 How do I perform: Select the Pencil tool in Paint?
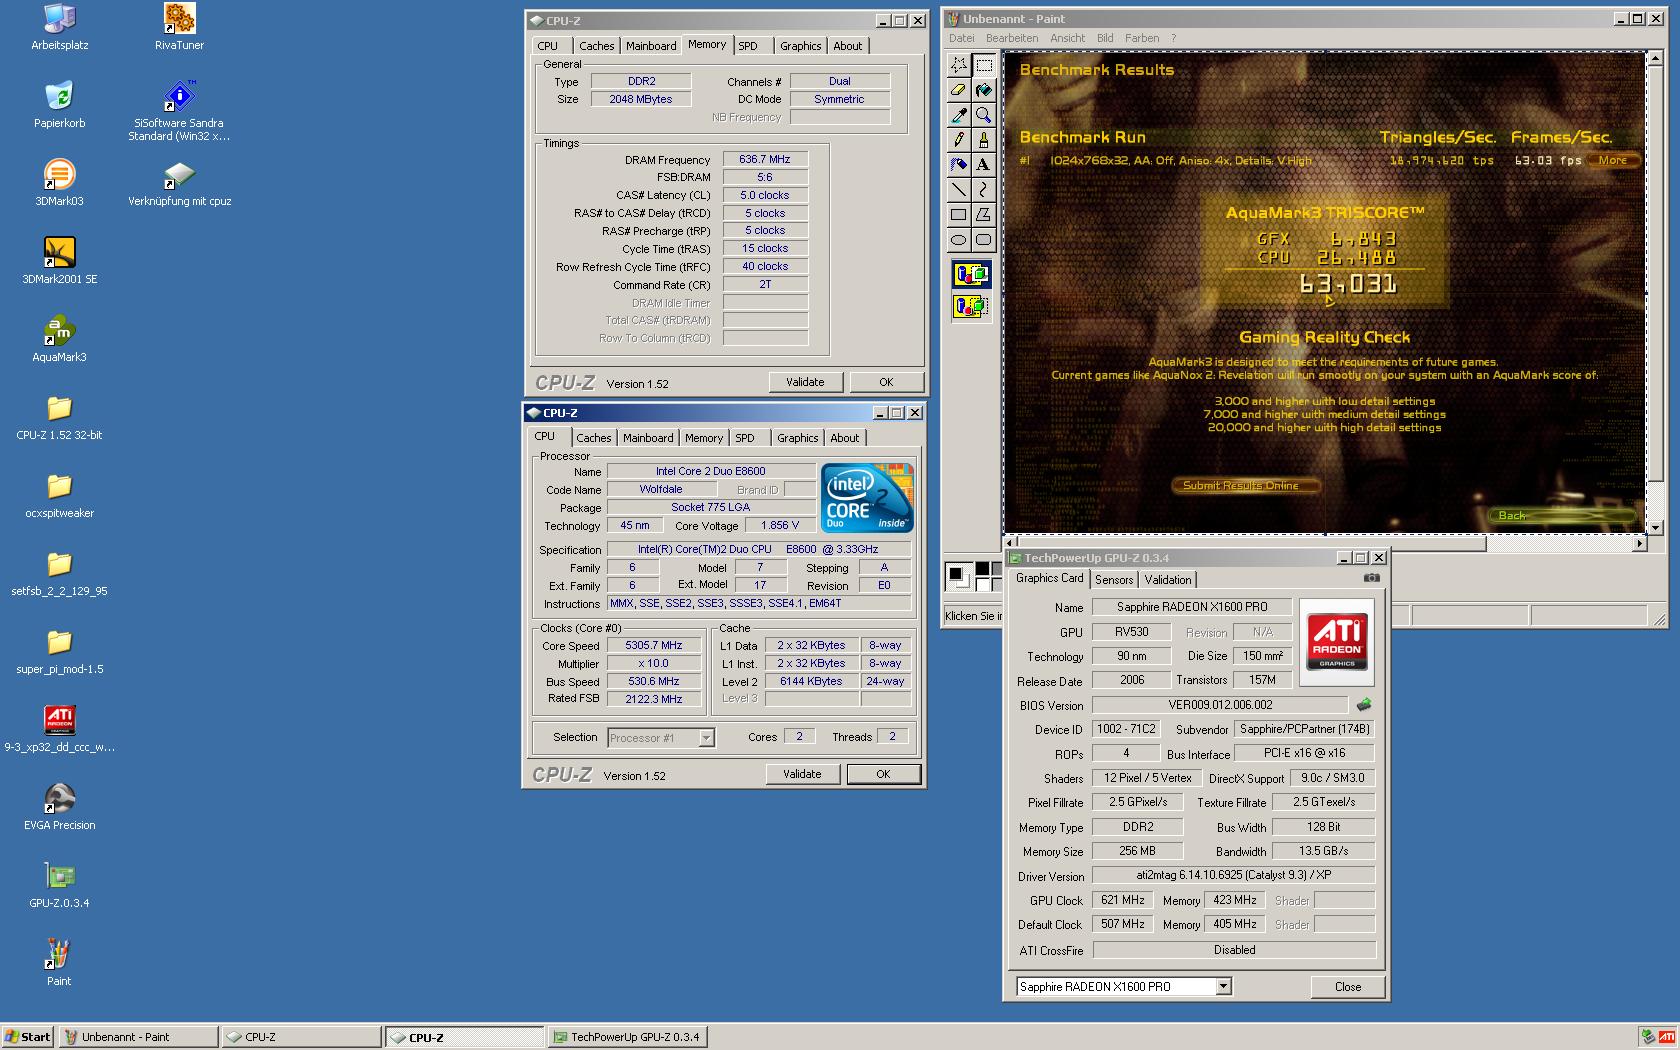pyautogui.click(x=958, y=140)
